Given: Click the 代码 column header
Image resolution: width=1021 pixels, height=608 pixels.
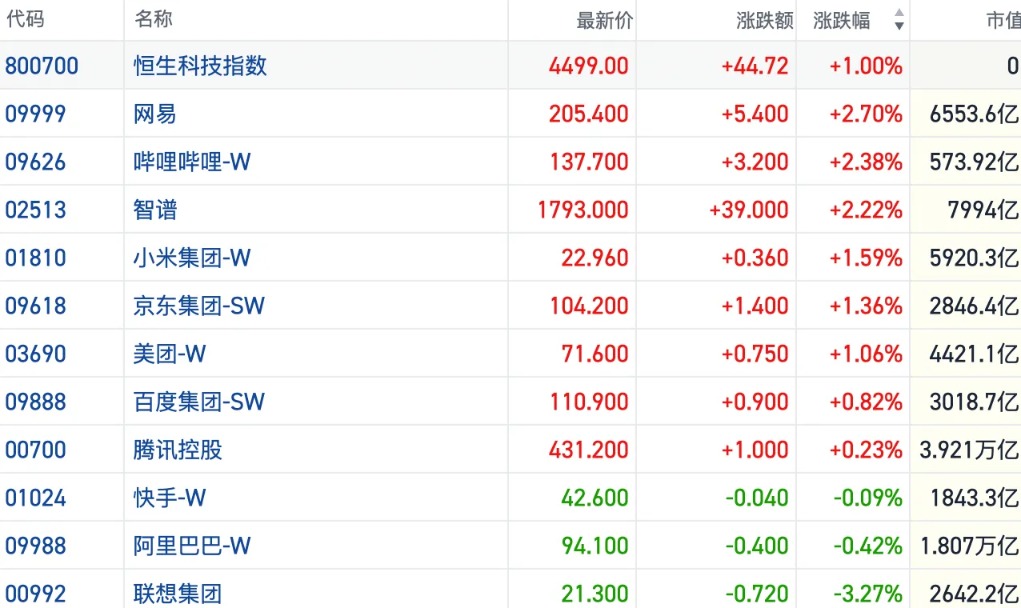Looking at the screenshot, I should 25,19.
